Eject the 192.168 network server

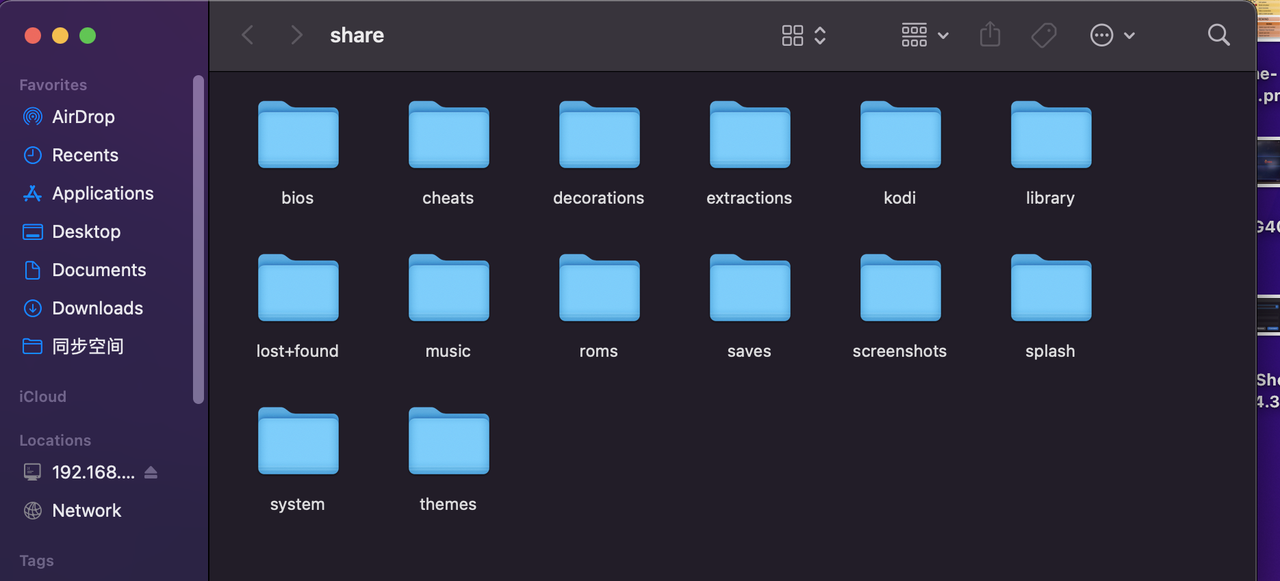coord(151,472)
